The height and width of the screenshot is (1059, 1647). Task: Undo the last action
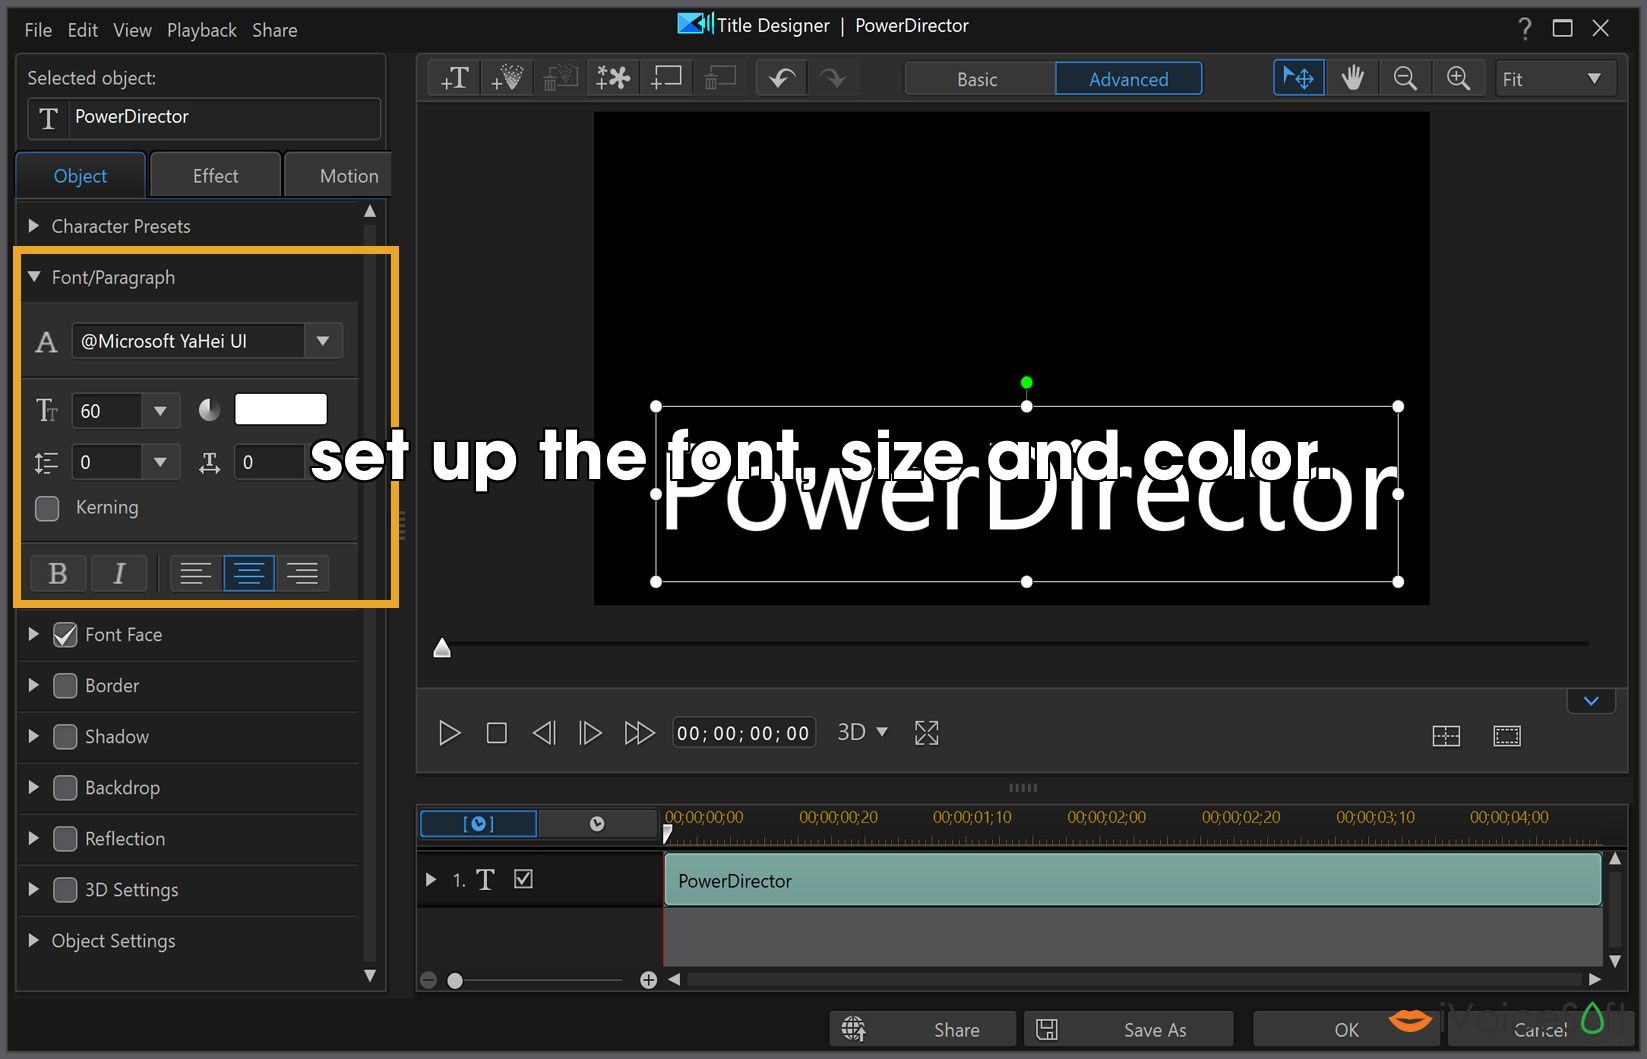point(782,78)
